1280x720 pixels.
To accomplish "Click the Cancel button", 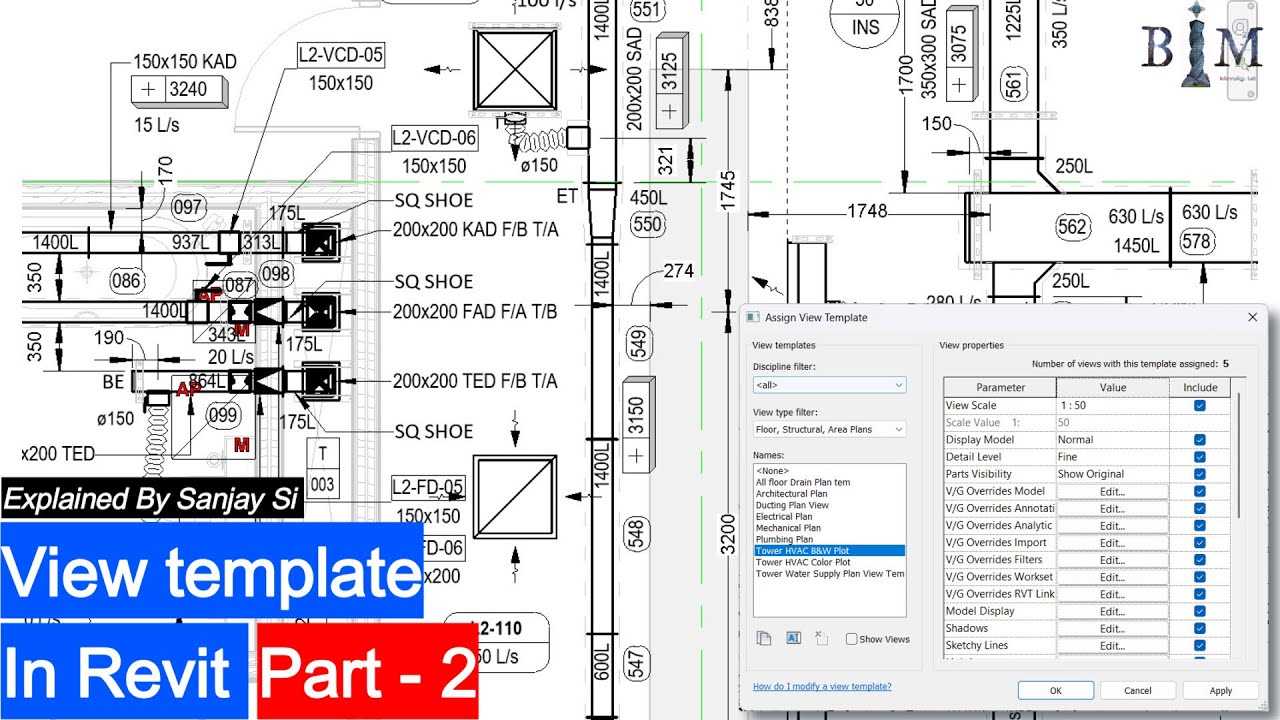I will [1138, 690].
